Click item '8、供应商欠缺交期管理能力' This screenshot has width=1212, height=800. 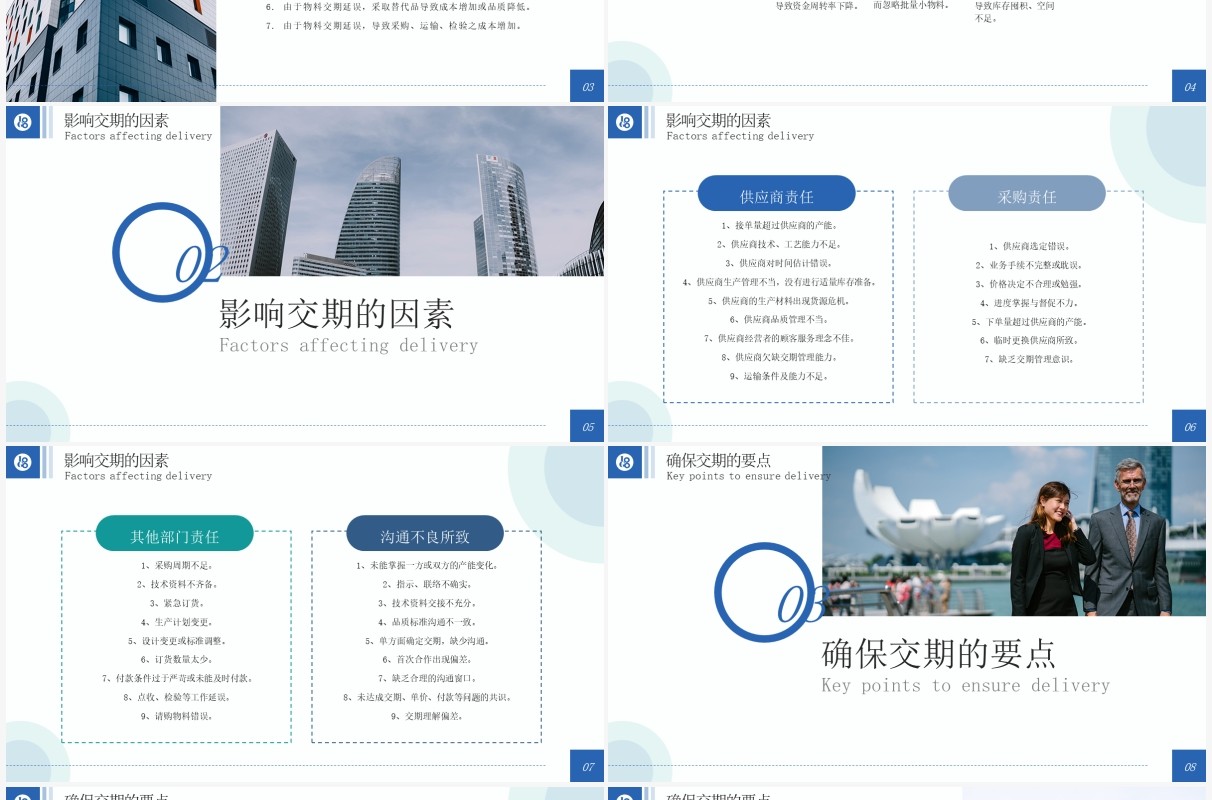point(778,357)
